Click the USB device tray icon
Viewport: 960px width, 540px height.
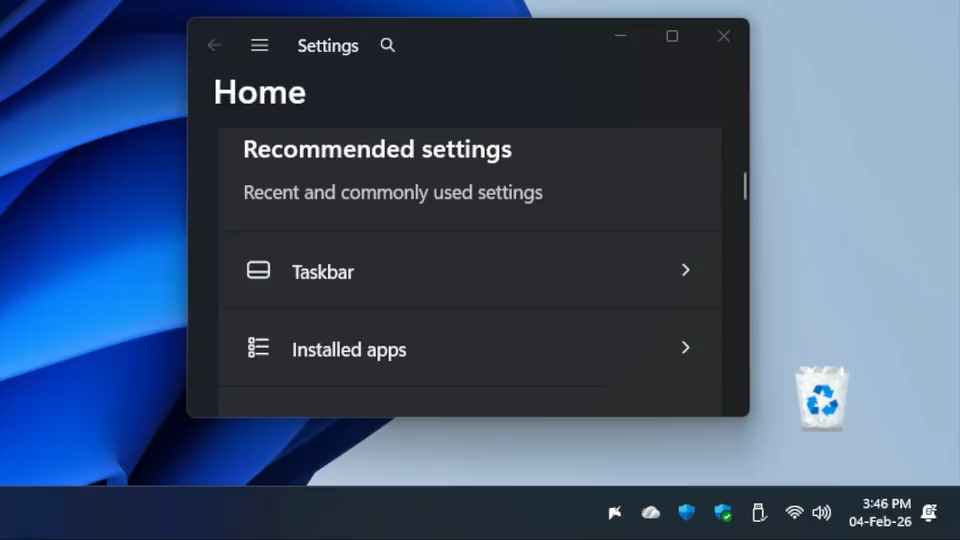click(759, 512)
